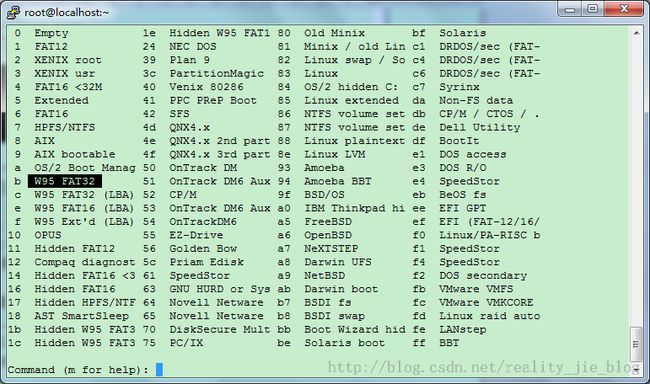Click the 'EFI GPT' entry
The image size is (650, 384).
pos(463,208)
